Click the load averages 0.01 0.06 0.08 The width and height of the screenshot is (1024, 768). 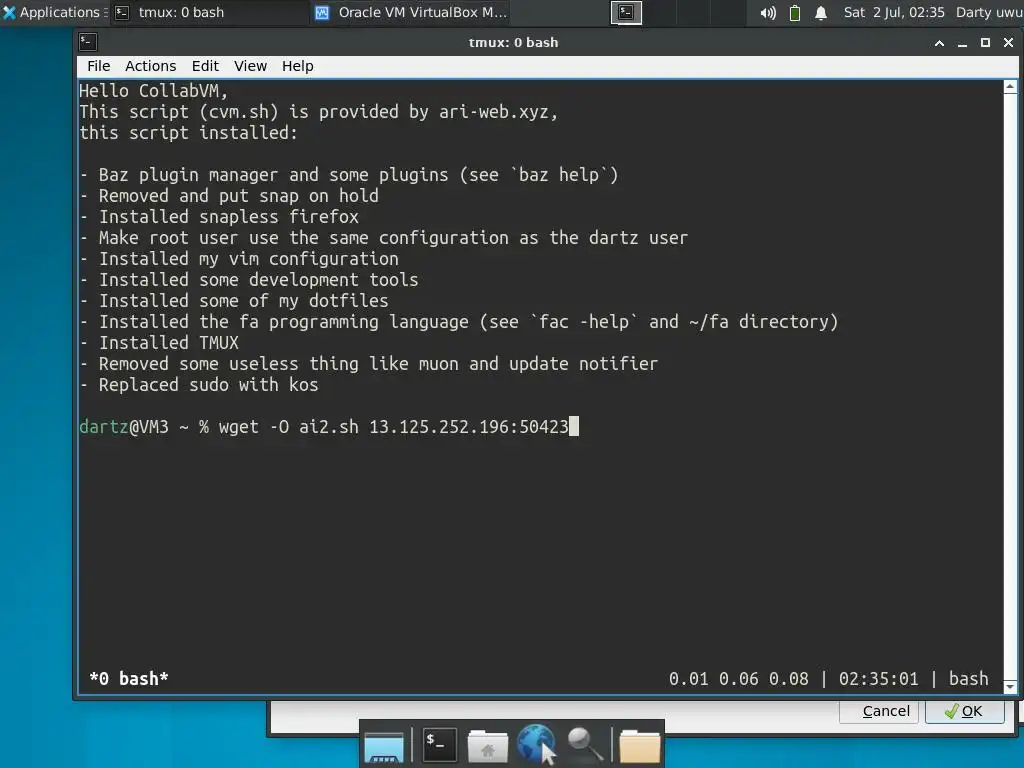(x=739, y=679)
